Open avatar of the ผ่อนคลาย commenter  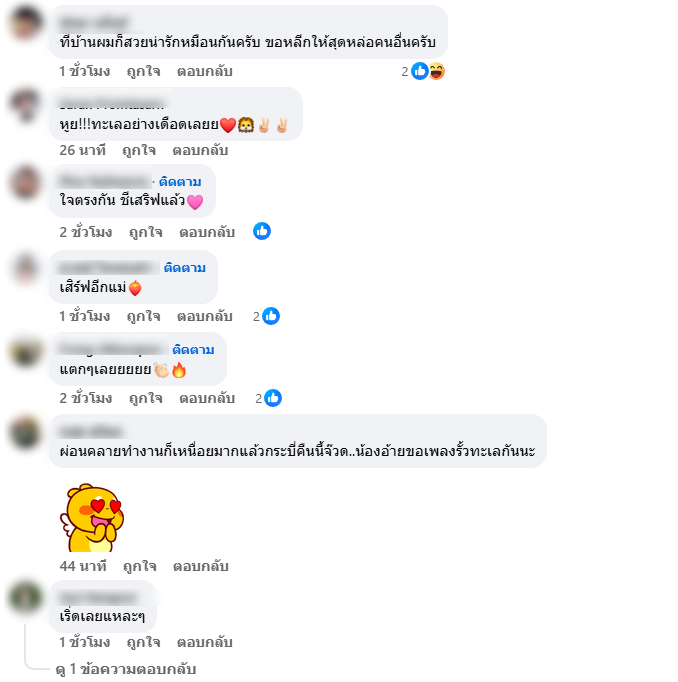pyautogui.click(x=25, y=432)
